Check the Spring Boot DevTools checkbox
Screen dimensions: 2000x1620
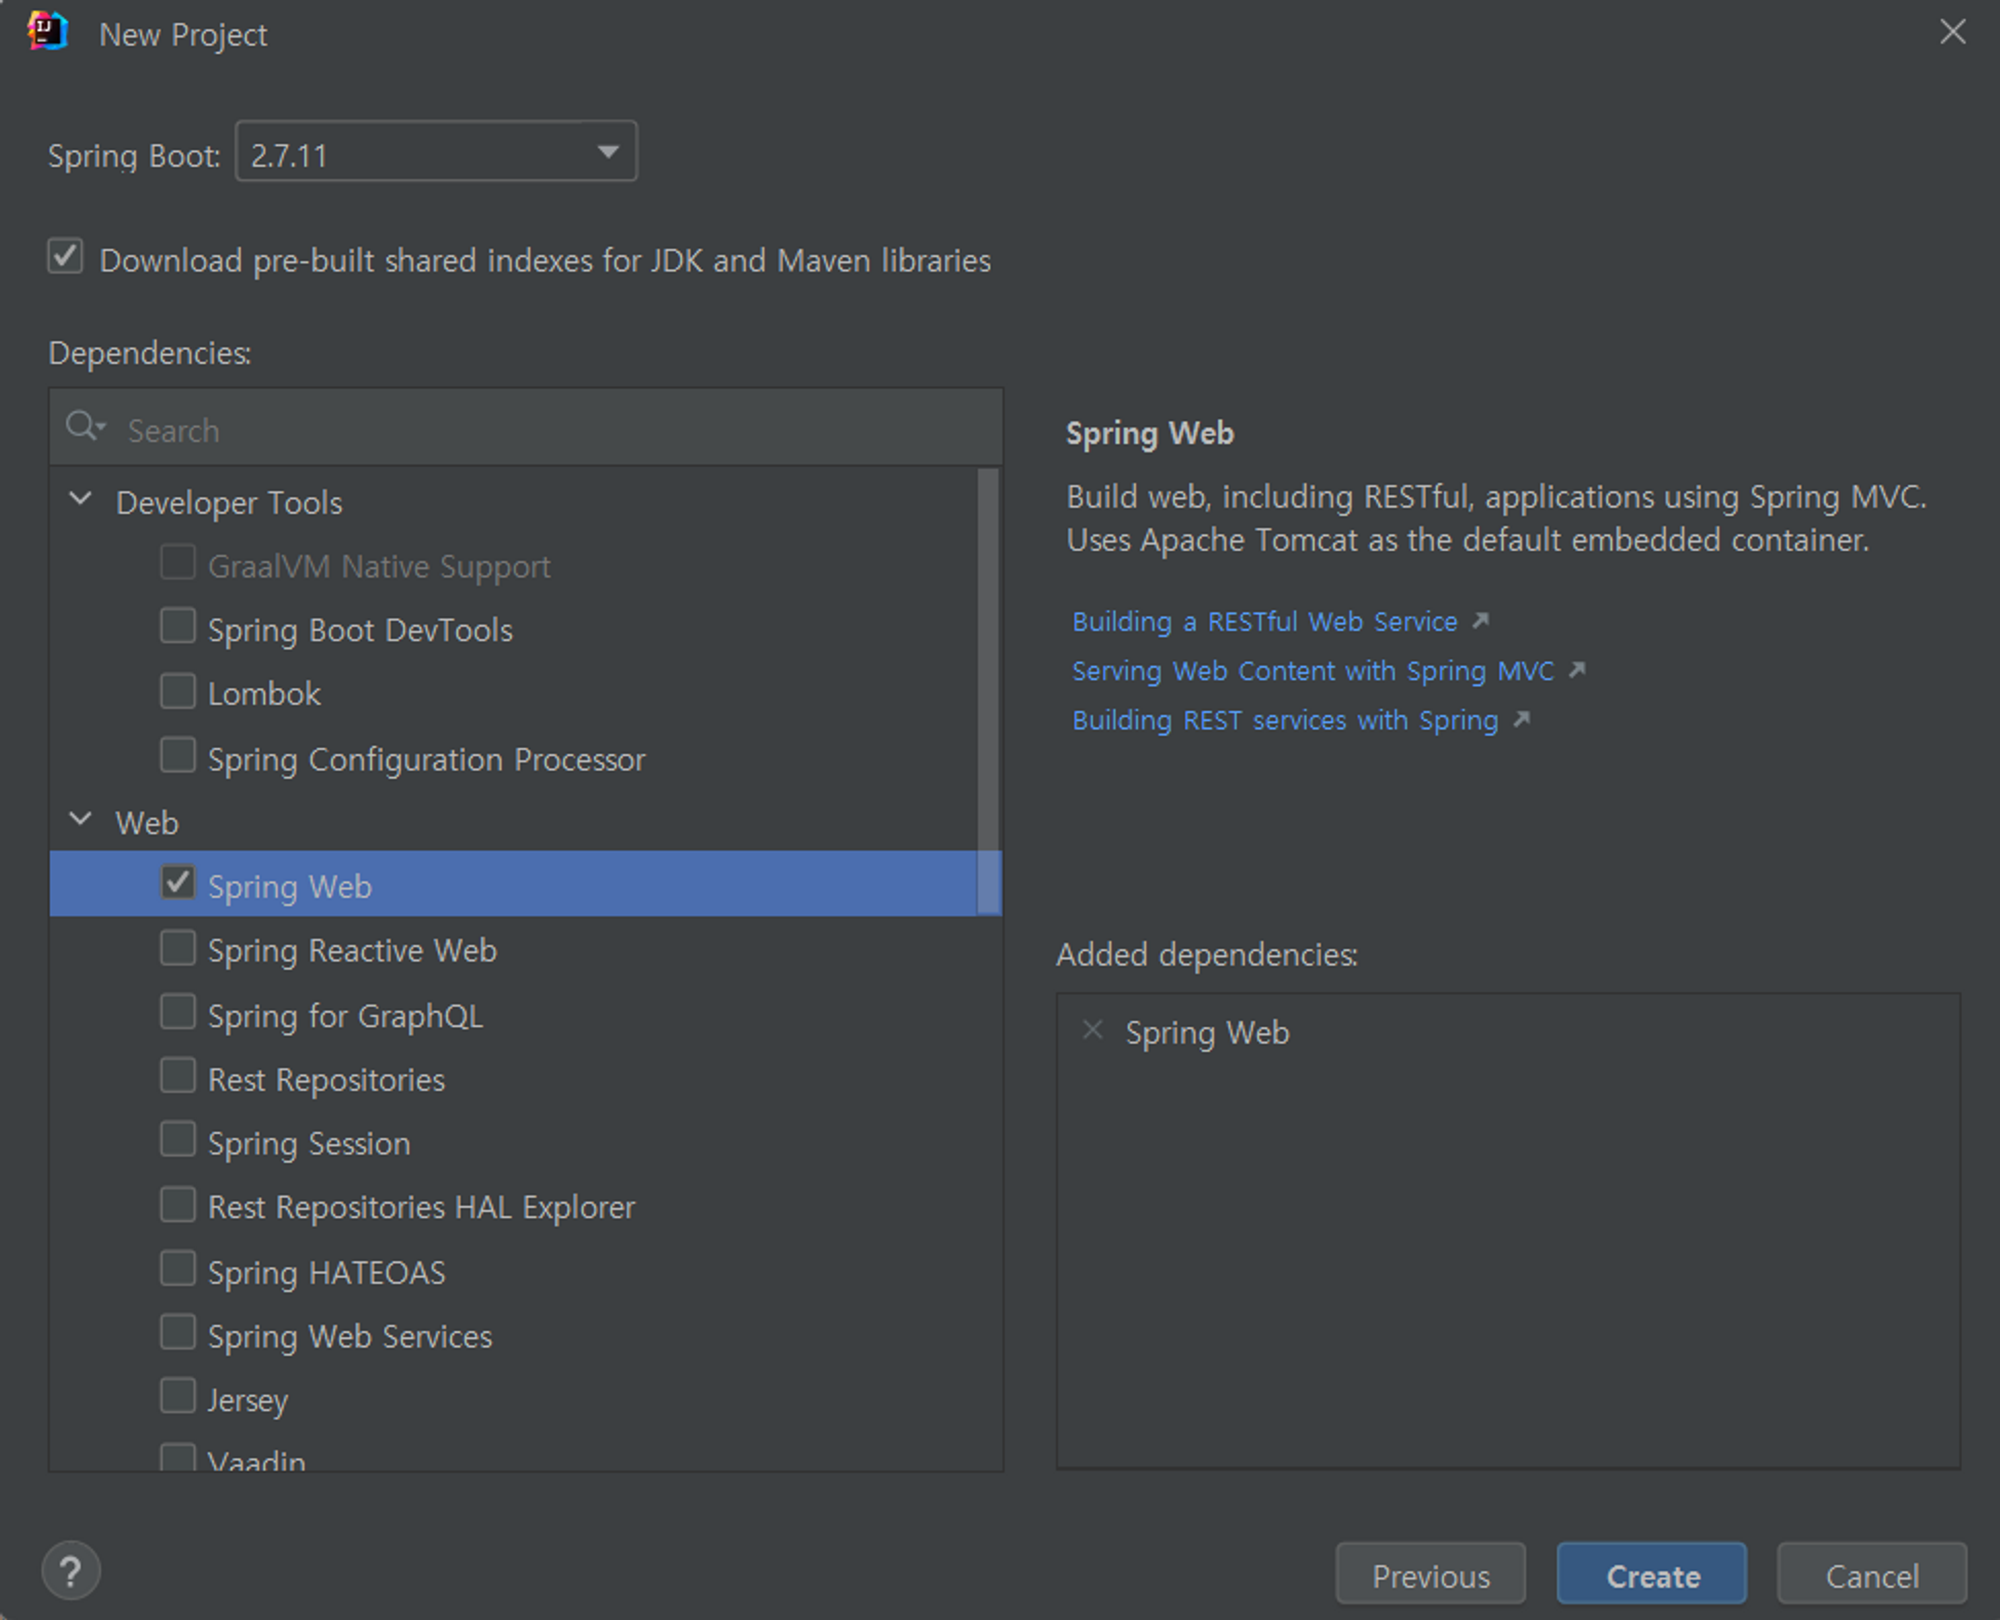coord(178,627)
